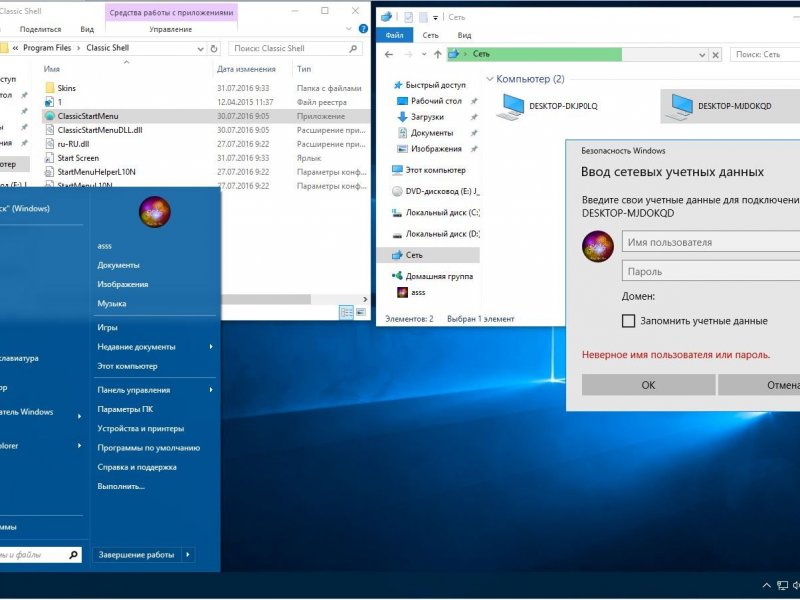Click the 'Завершение работы' button
The width and height of the screenshot is (800, 600).
point(137,555)
